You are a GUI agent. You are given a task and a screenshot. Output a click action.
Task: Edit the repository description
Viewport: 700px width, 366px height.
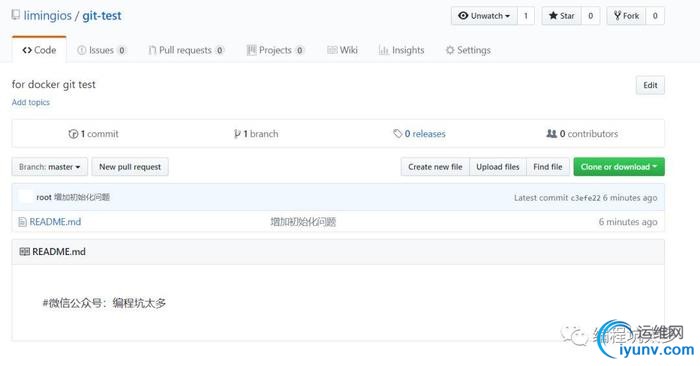(650, 85)
